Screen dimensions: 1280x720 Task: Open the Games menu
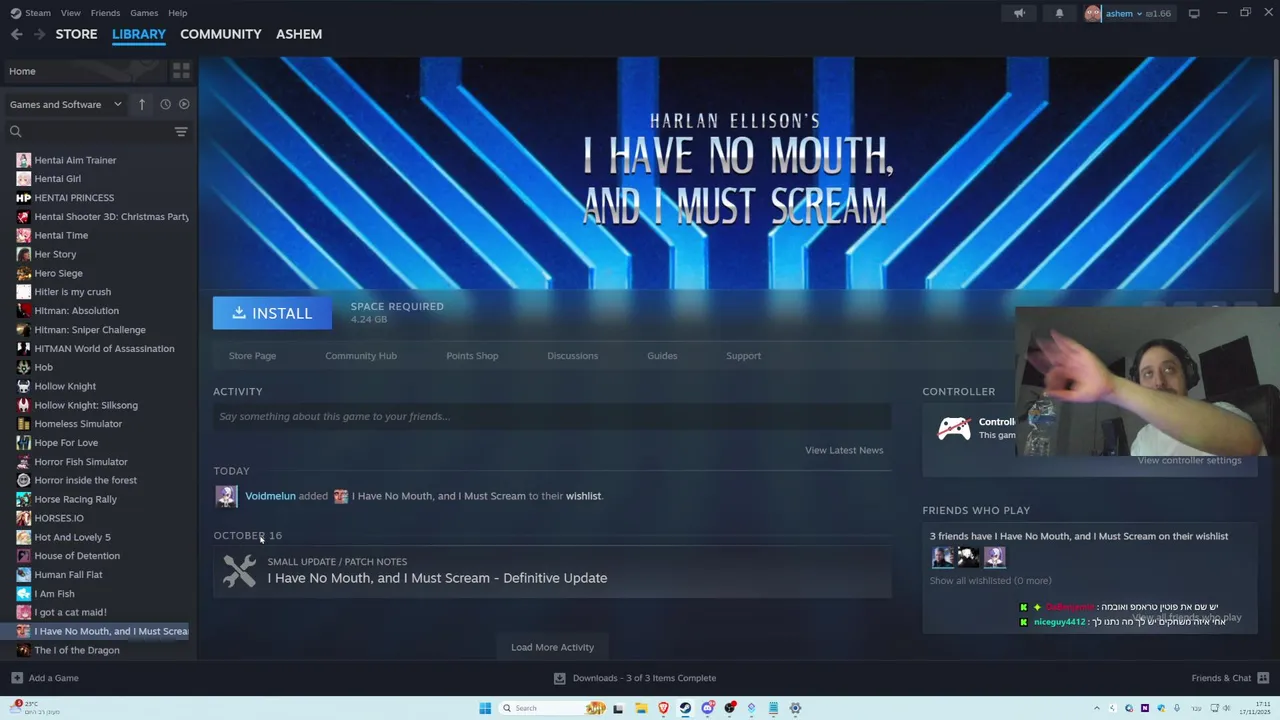[144, 13]
